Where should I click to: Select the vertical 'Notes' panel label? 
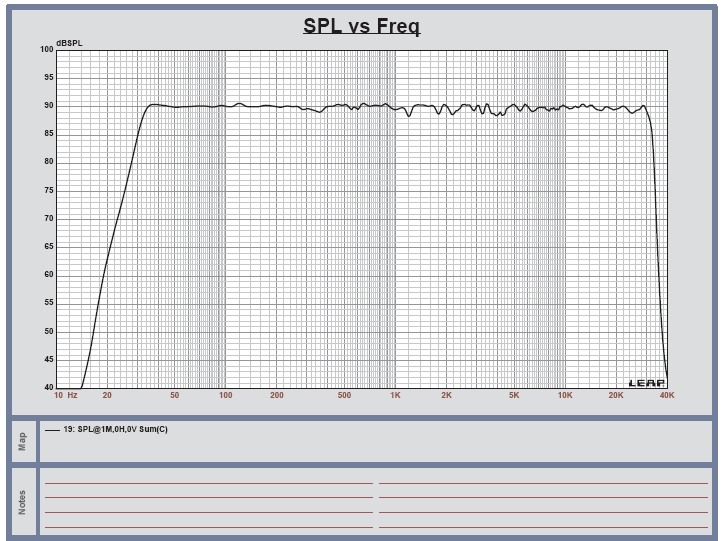[23, 503]
